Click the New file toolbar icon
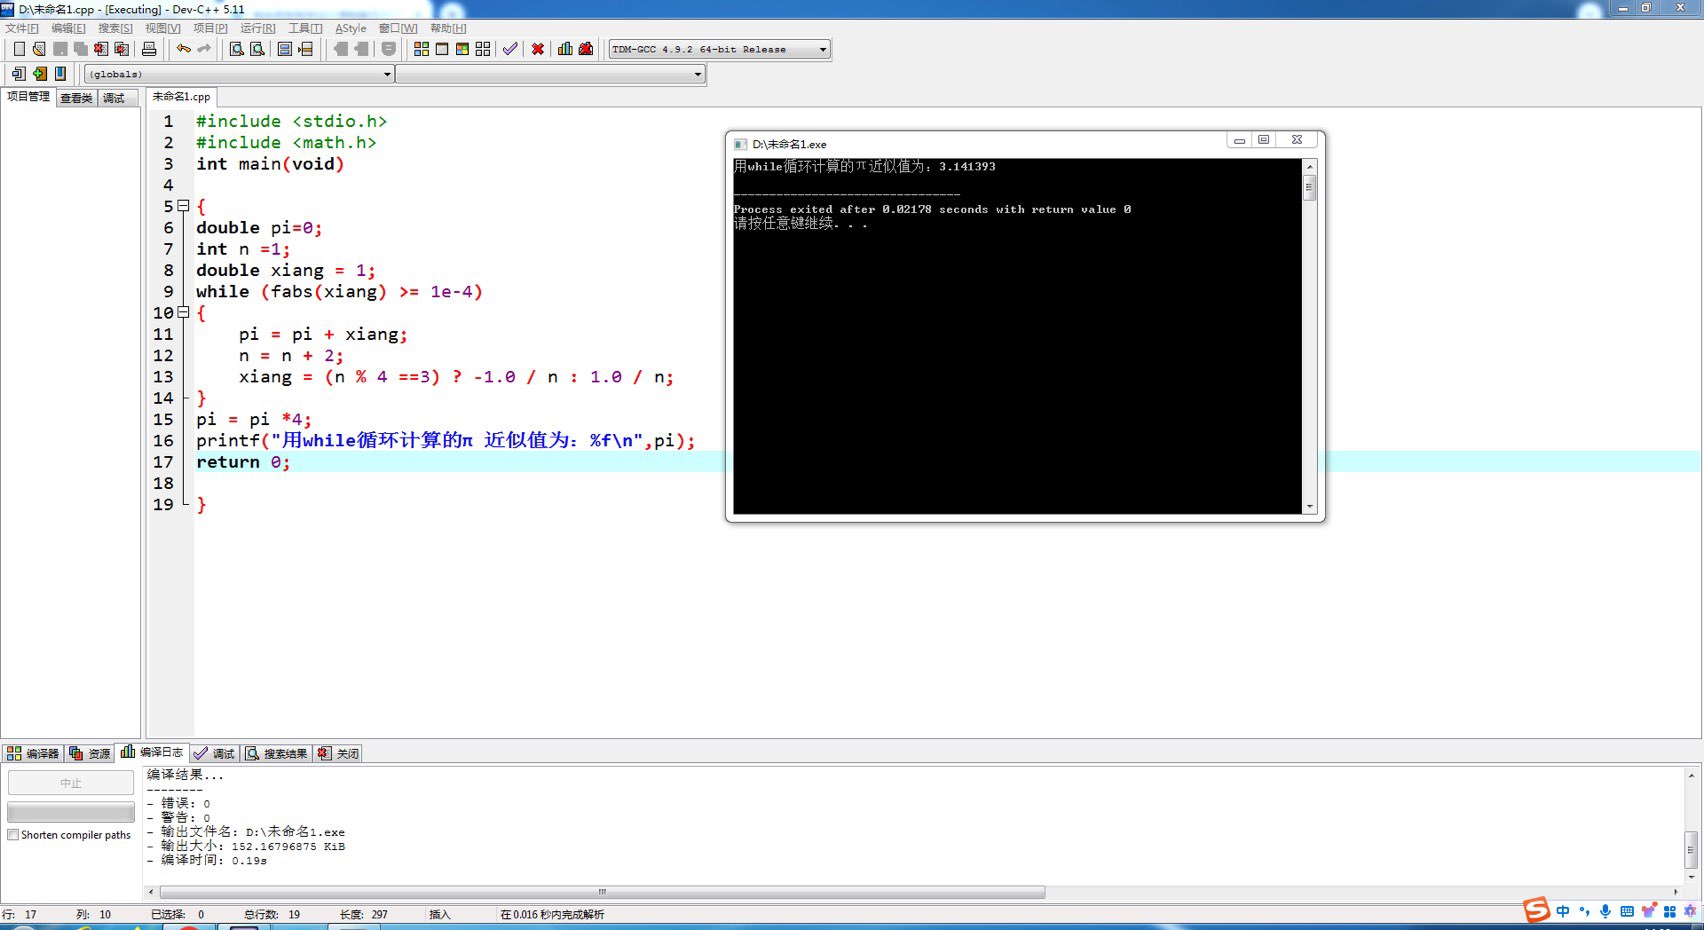The height and width of the screenshot is (930, 1704). click(19, 49)
